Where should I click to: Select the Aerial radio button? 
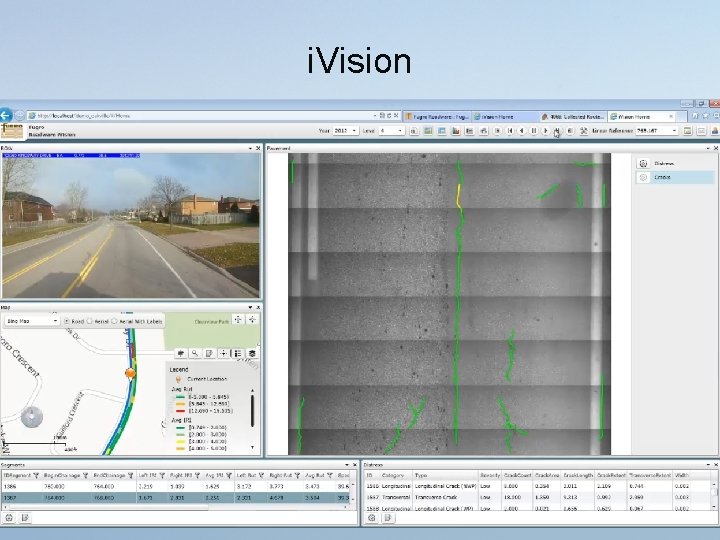[x=91, y=321]
